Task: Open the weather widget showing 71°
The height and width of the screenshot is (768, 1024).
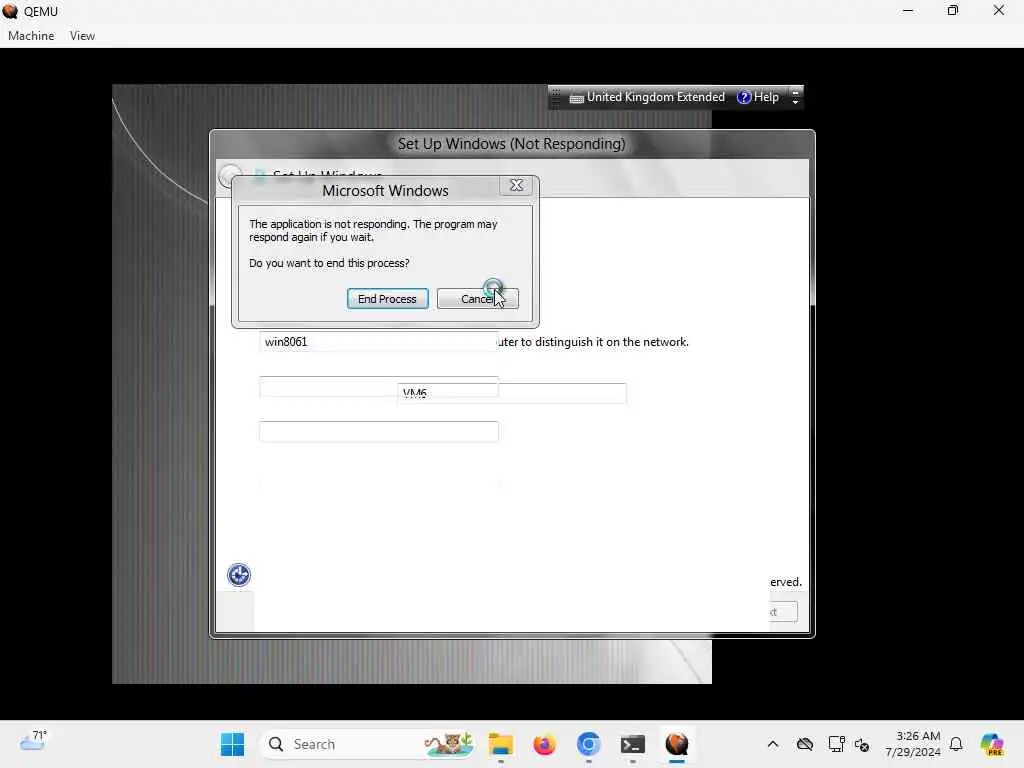Action: (x=33, y=741)
